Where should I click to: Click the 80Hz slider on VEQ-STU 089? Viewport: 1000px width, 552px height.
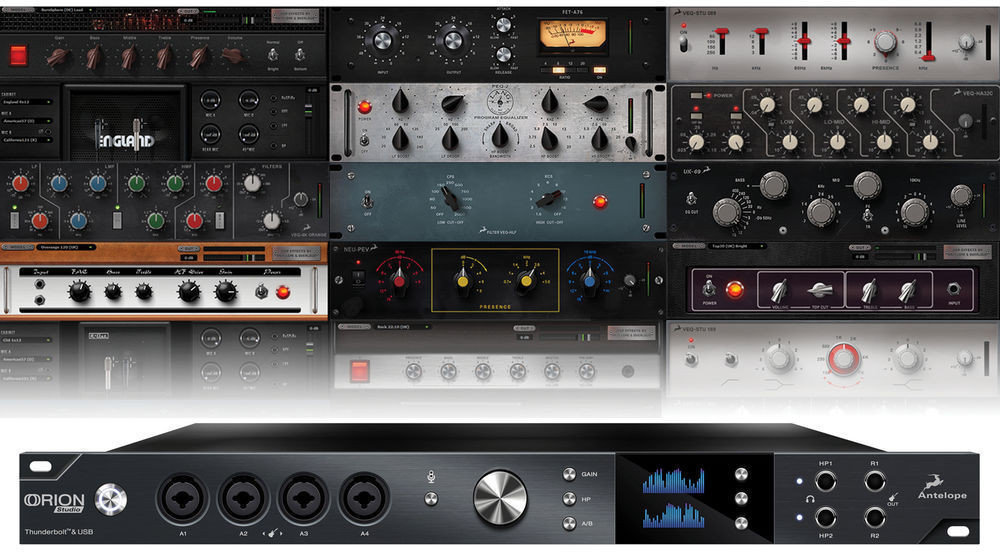tap(804, 40)
